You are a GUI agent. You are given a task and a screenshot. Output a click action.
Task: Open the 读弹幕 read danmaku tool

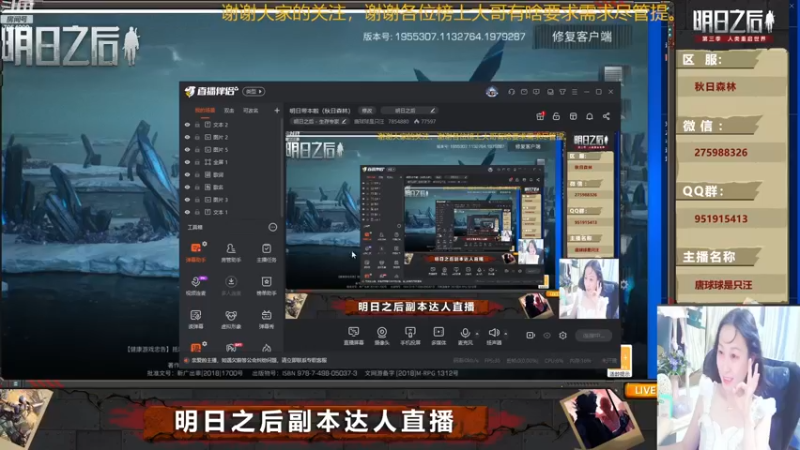(x=196, y=319)
